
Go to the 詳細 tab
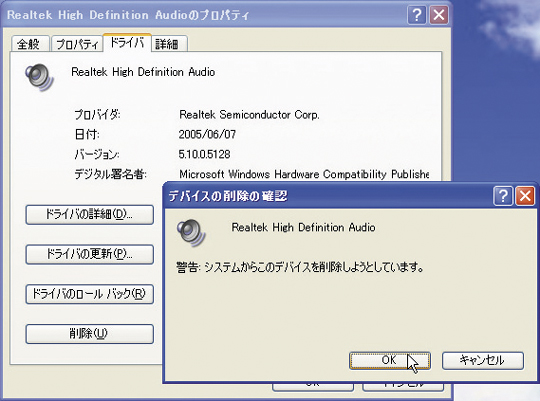click(x=169, y=44)
